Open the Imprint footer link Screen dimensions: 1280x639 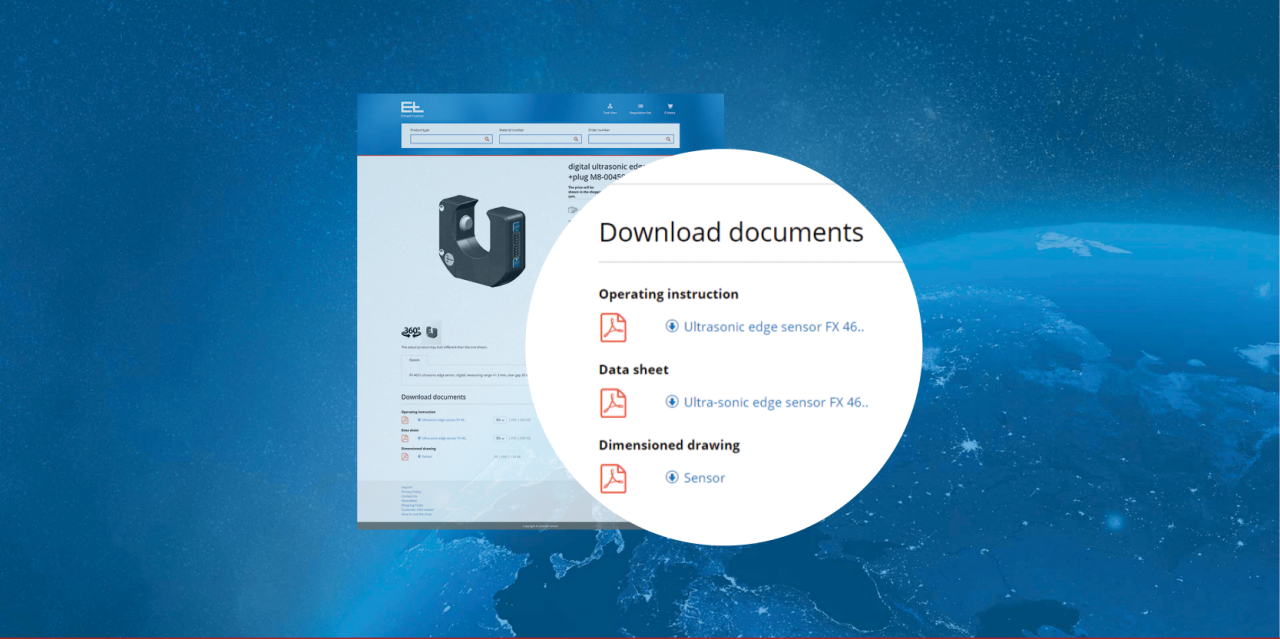(407, 487)
